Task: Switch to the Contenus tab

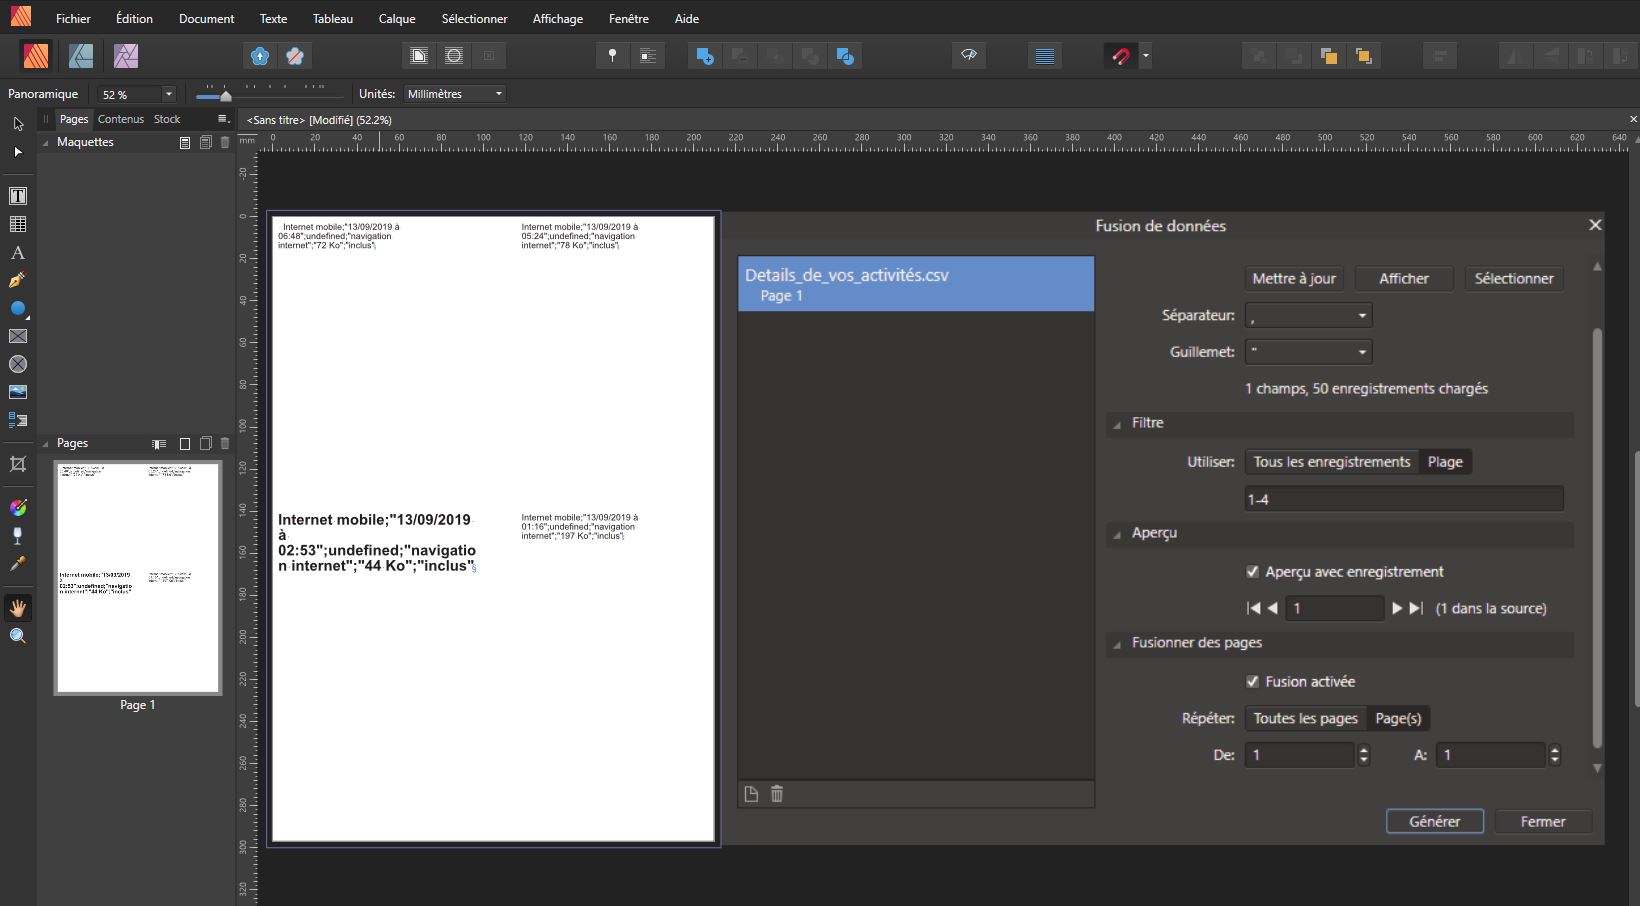Action: coord(121,119)
